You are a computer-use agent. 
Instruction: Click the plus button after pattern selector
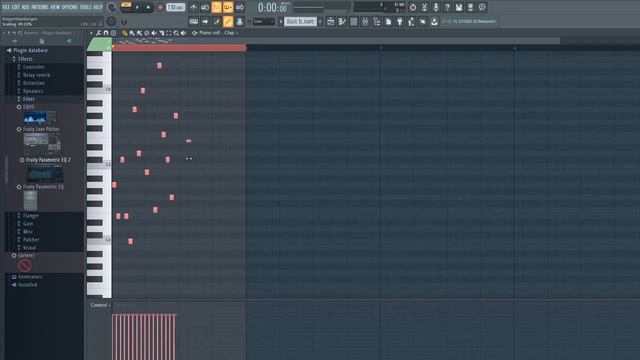[320, 21]
